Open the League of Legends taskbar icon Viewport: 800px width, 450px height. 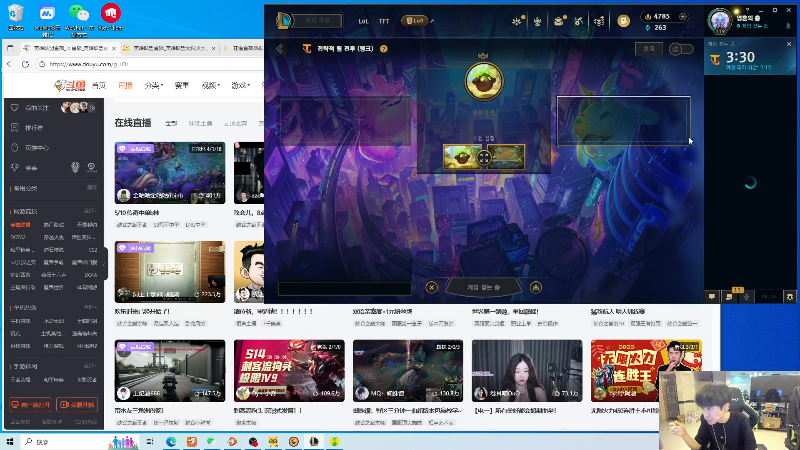314,442
